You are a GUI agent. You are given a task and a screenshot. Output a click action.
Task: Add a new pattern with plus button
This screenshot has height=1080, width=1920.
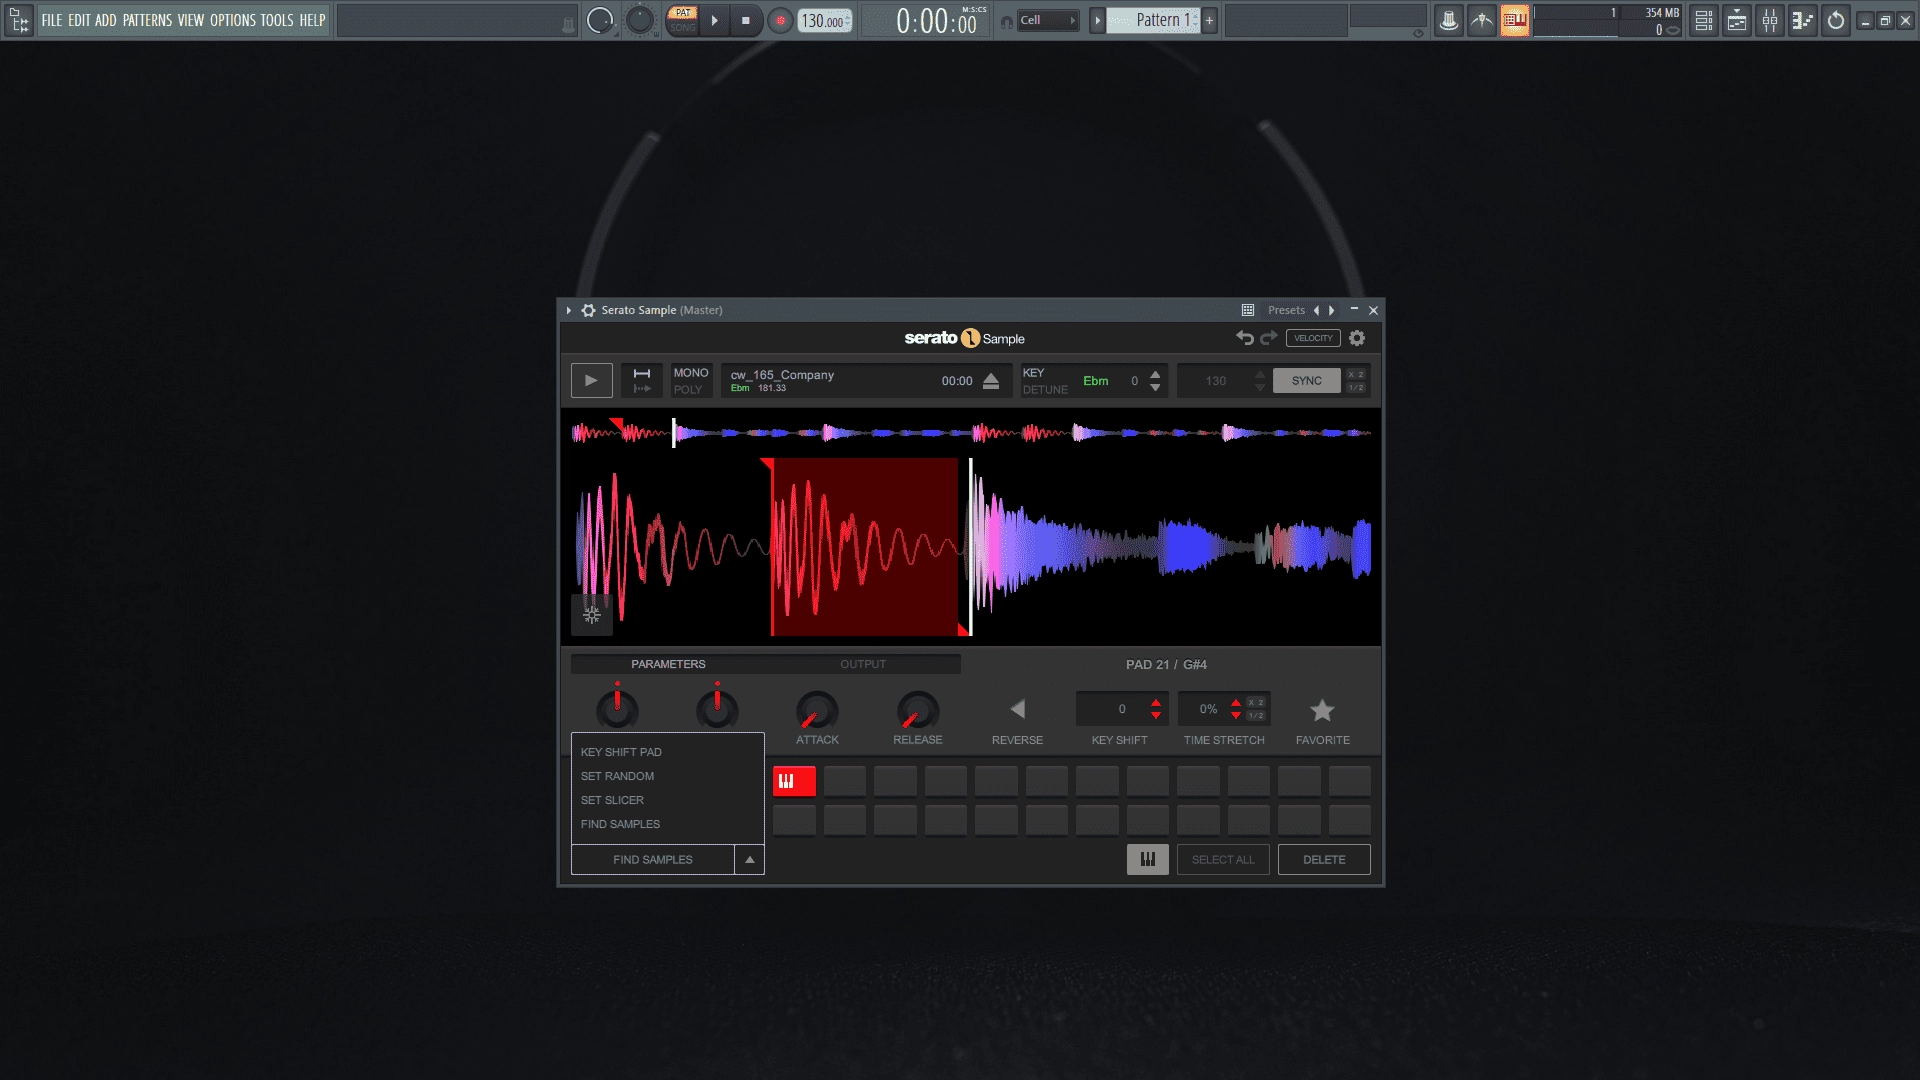point(1209,20)
